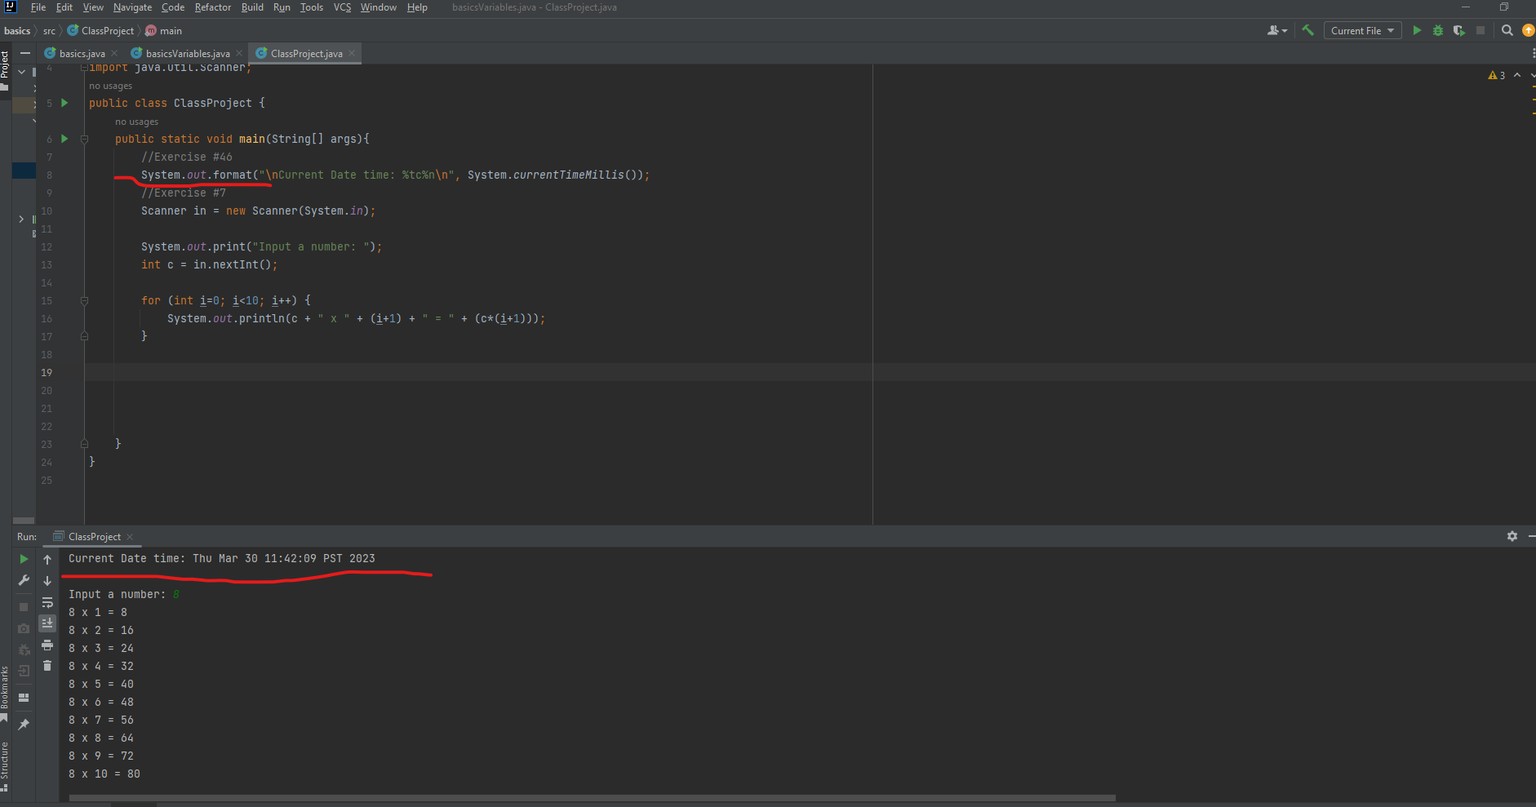Click the run gutter icon beside class ClassProject

[x=64, y=103]
